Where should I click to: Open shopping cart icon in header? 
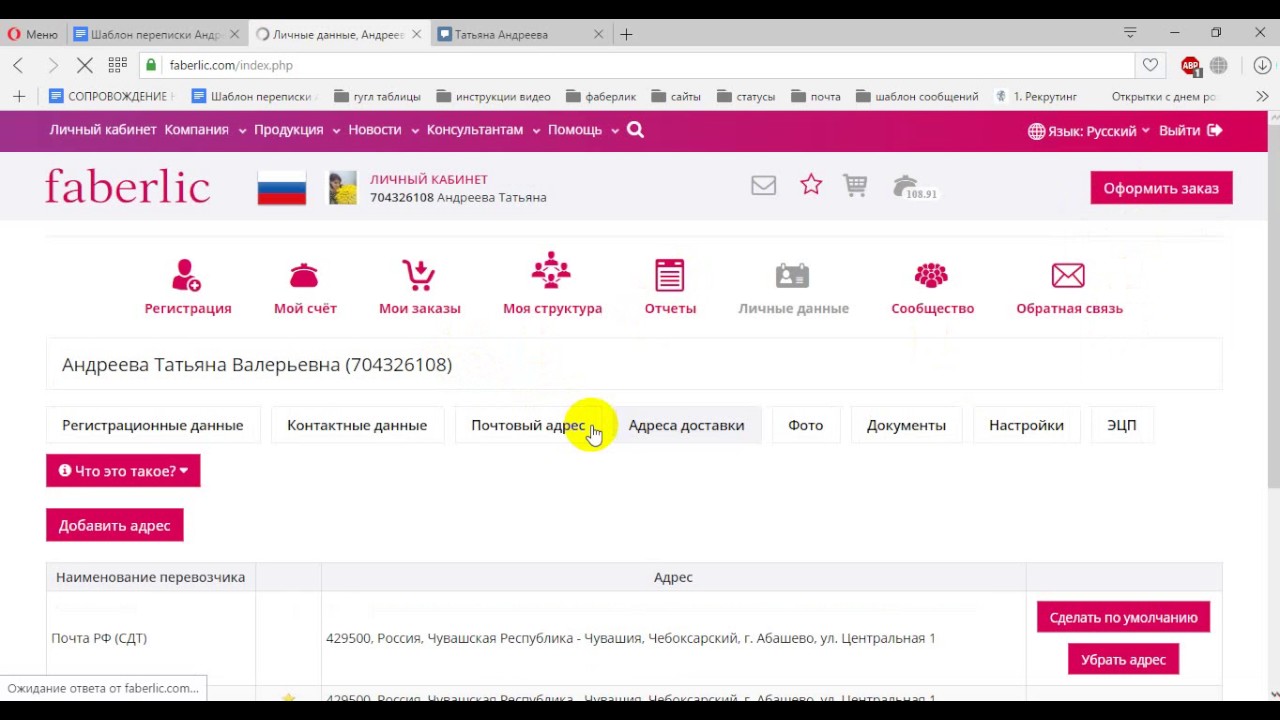(x=855, y=185)
